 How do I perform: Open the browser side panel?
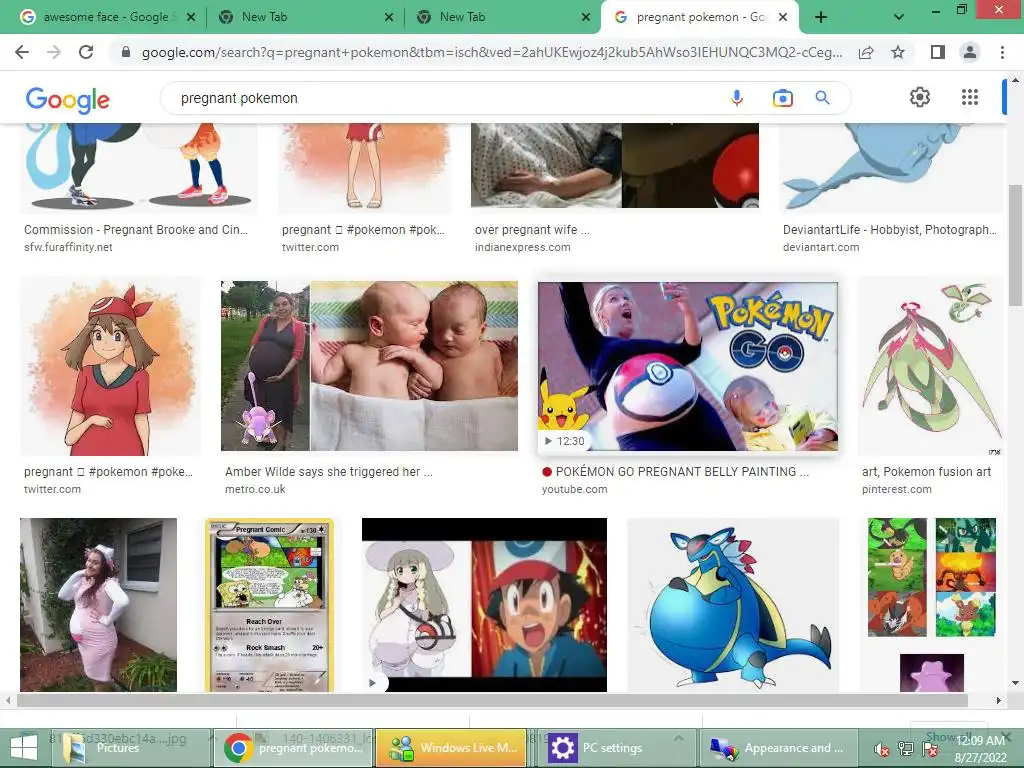[937, 52]
